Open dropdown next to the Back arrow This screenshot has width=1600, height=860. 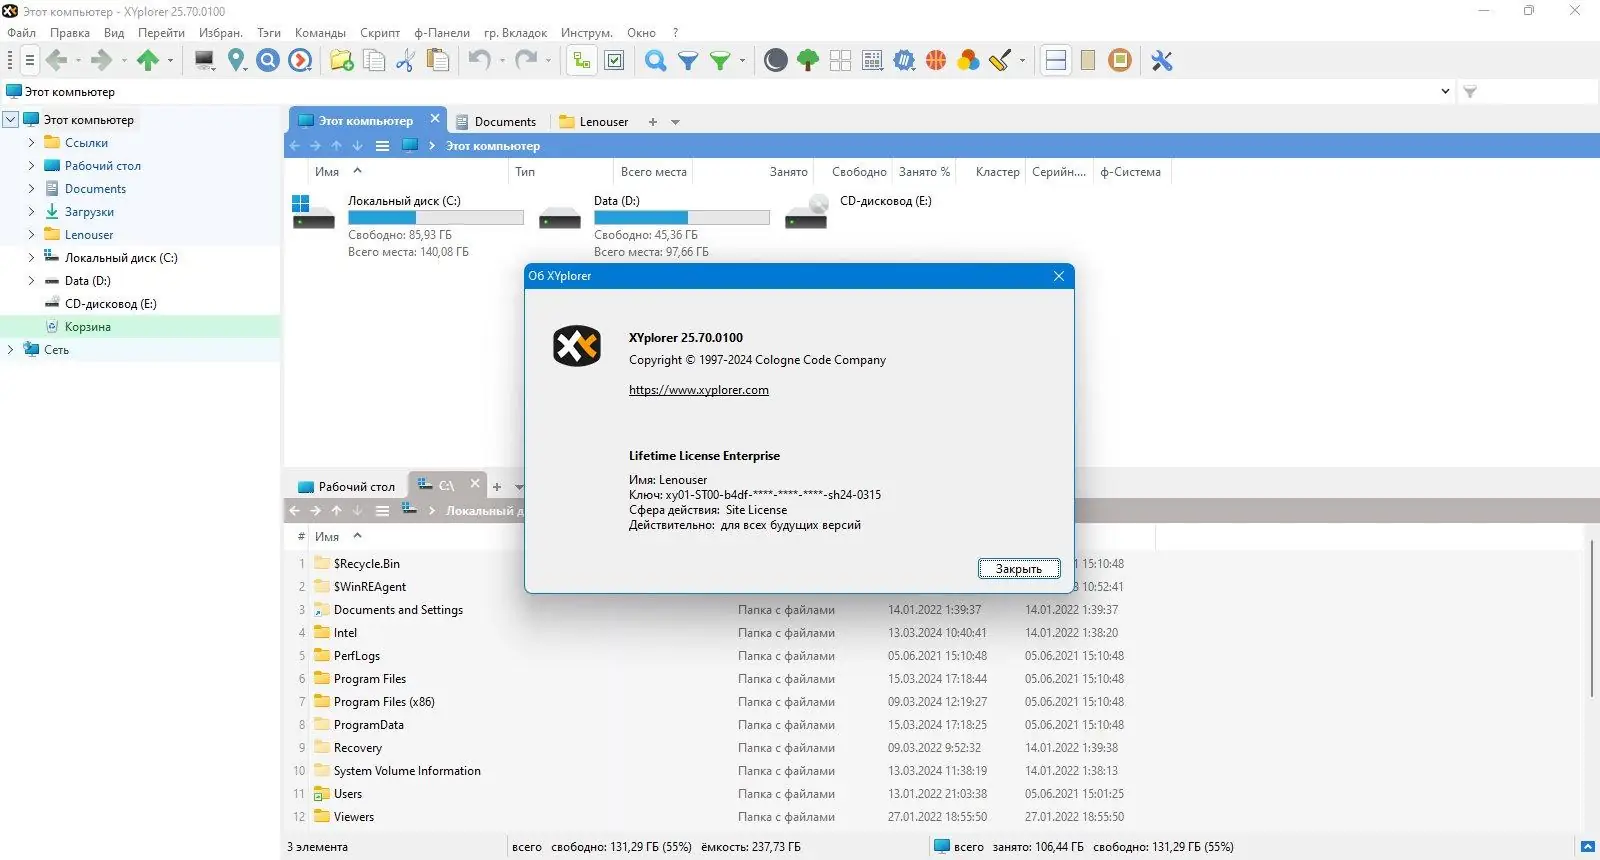click(79, 61)
